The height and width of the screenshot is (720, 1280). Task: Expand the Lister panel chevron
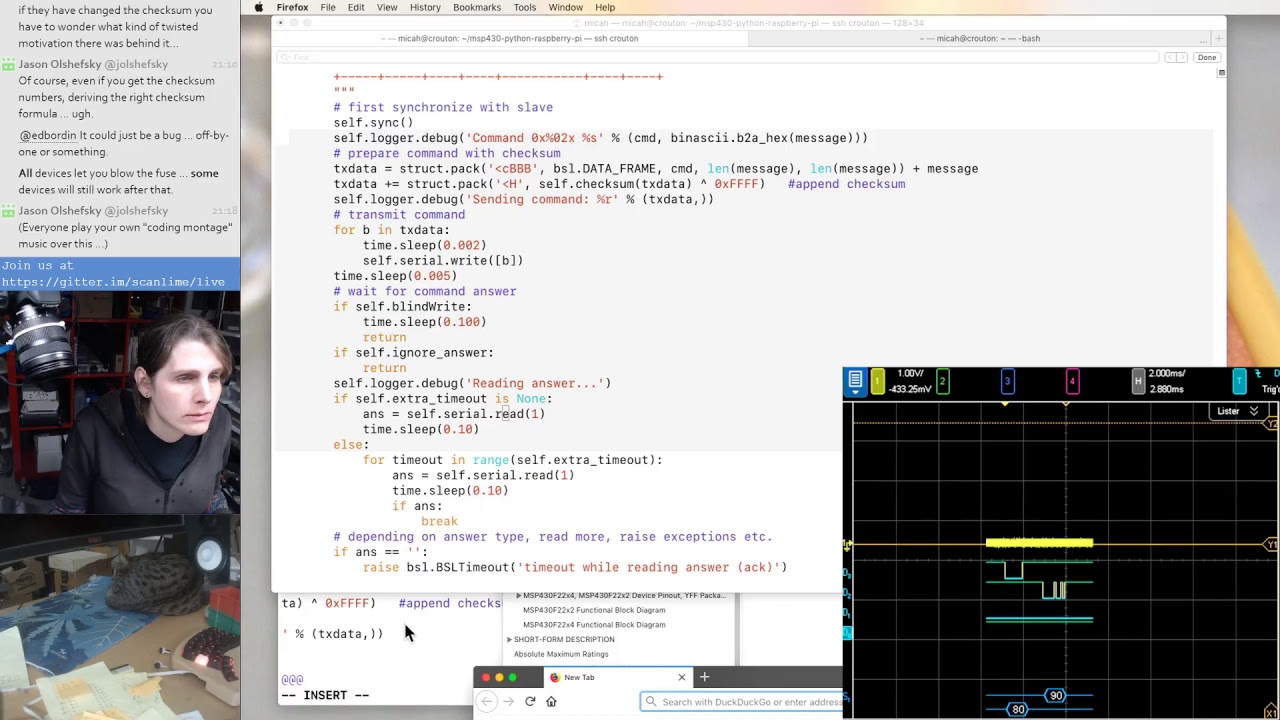[x=1253, y=411]
